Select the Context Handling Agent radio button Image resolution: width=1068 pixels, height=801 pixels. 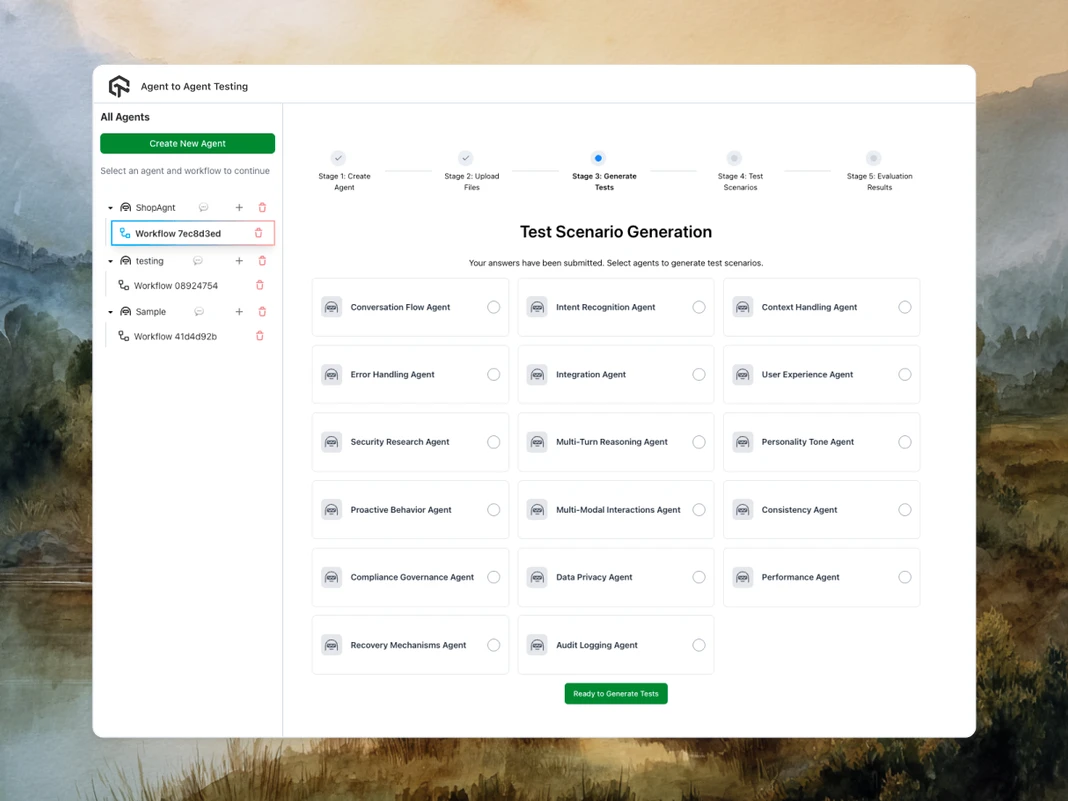coord(905,307)
